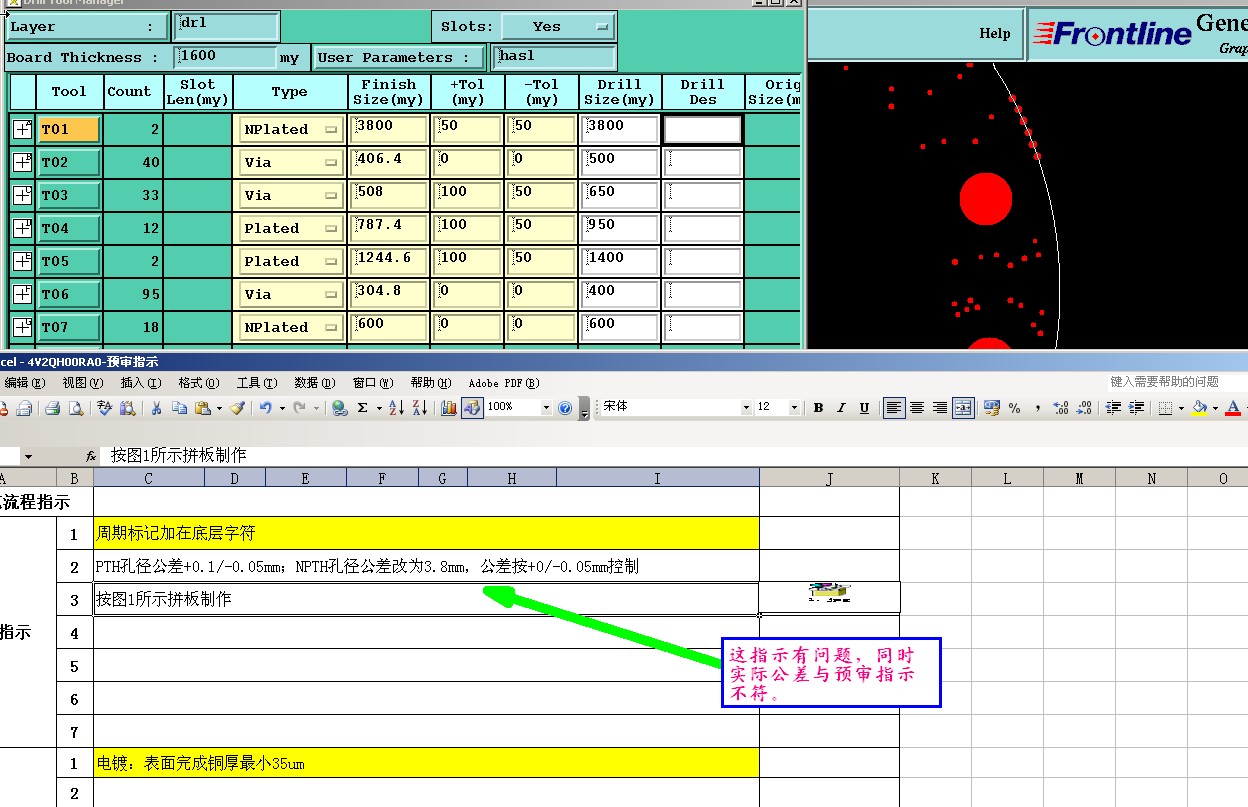Click the Print icon in Excel toolbar
The width and height of the screenshot is (1248, 807).
53,408
